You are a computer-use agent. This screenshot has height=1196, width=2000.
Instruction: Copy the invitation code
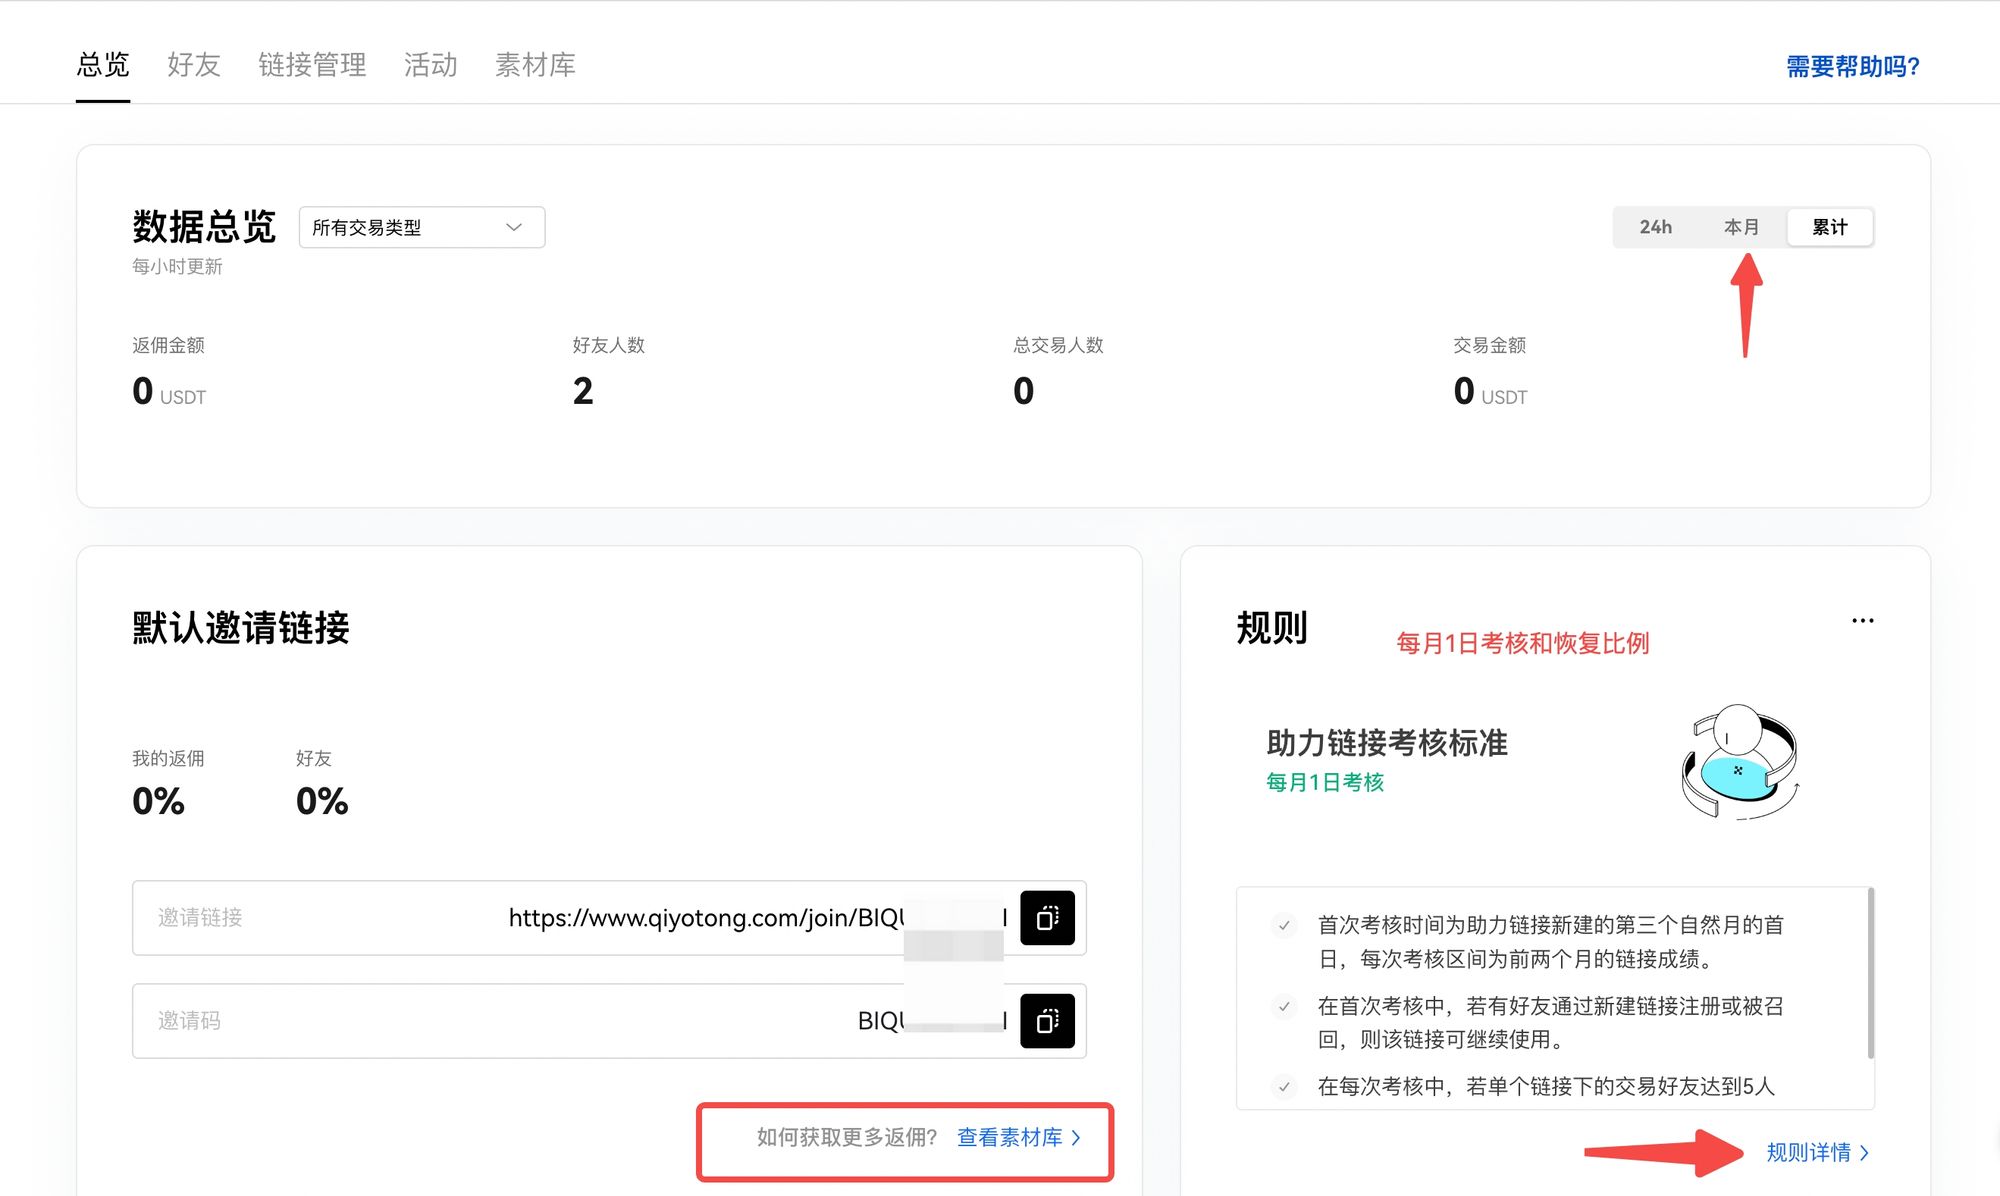point(1047,1021)
